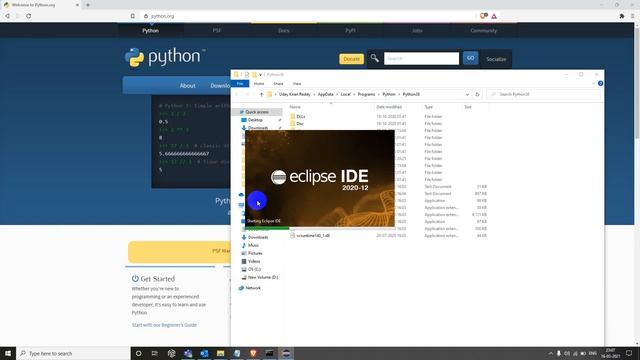The width and height of the screenshot is (640, 360).
Task: Select the Doc folder
Action: 300,124
